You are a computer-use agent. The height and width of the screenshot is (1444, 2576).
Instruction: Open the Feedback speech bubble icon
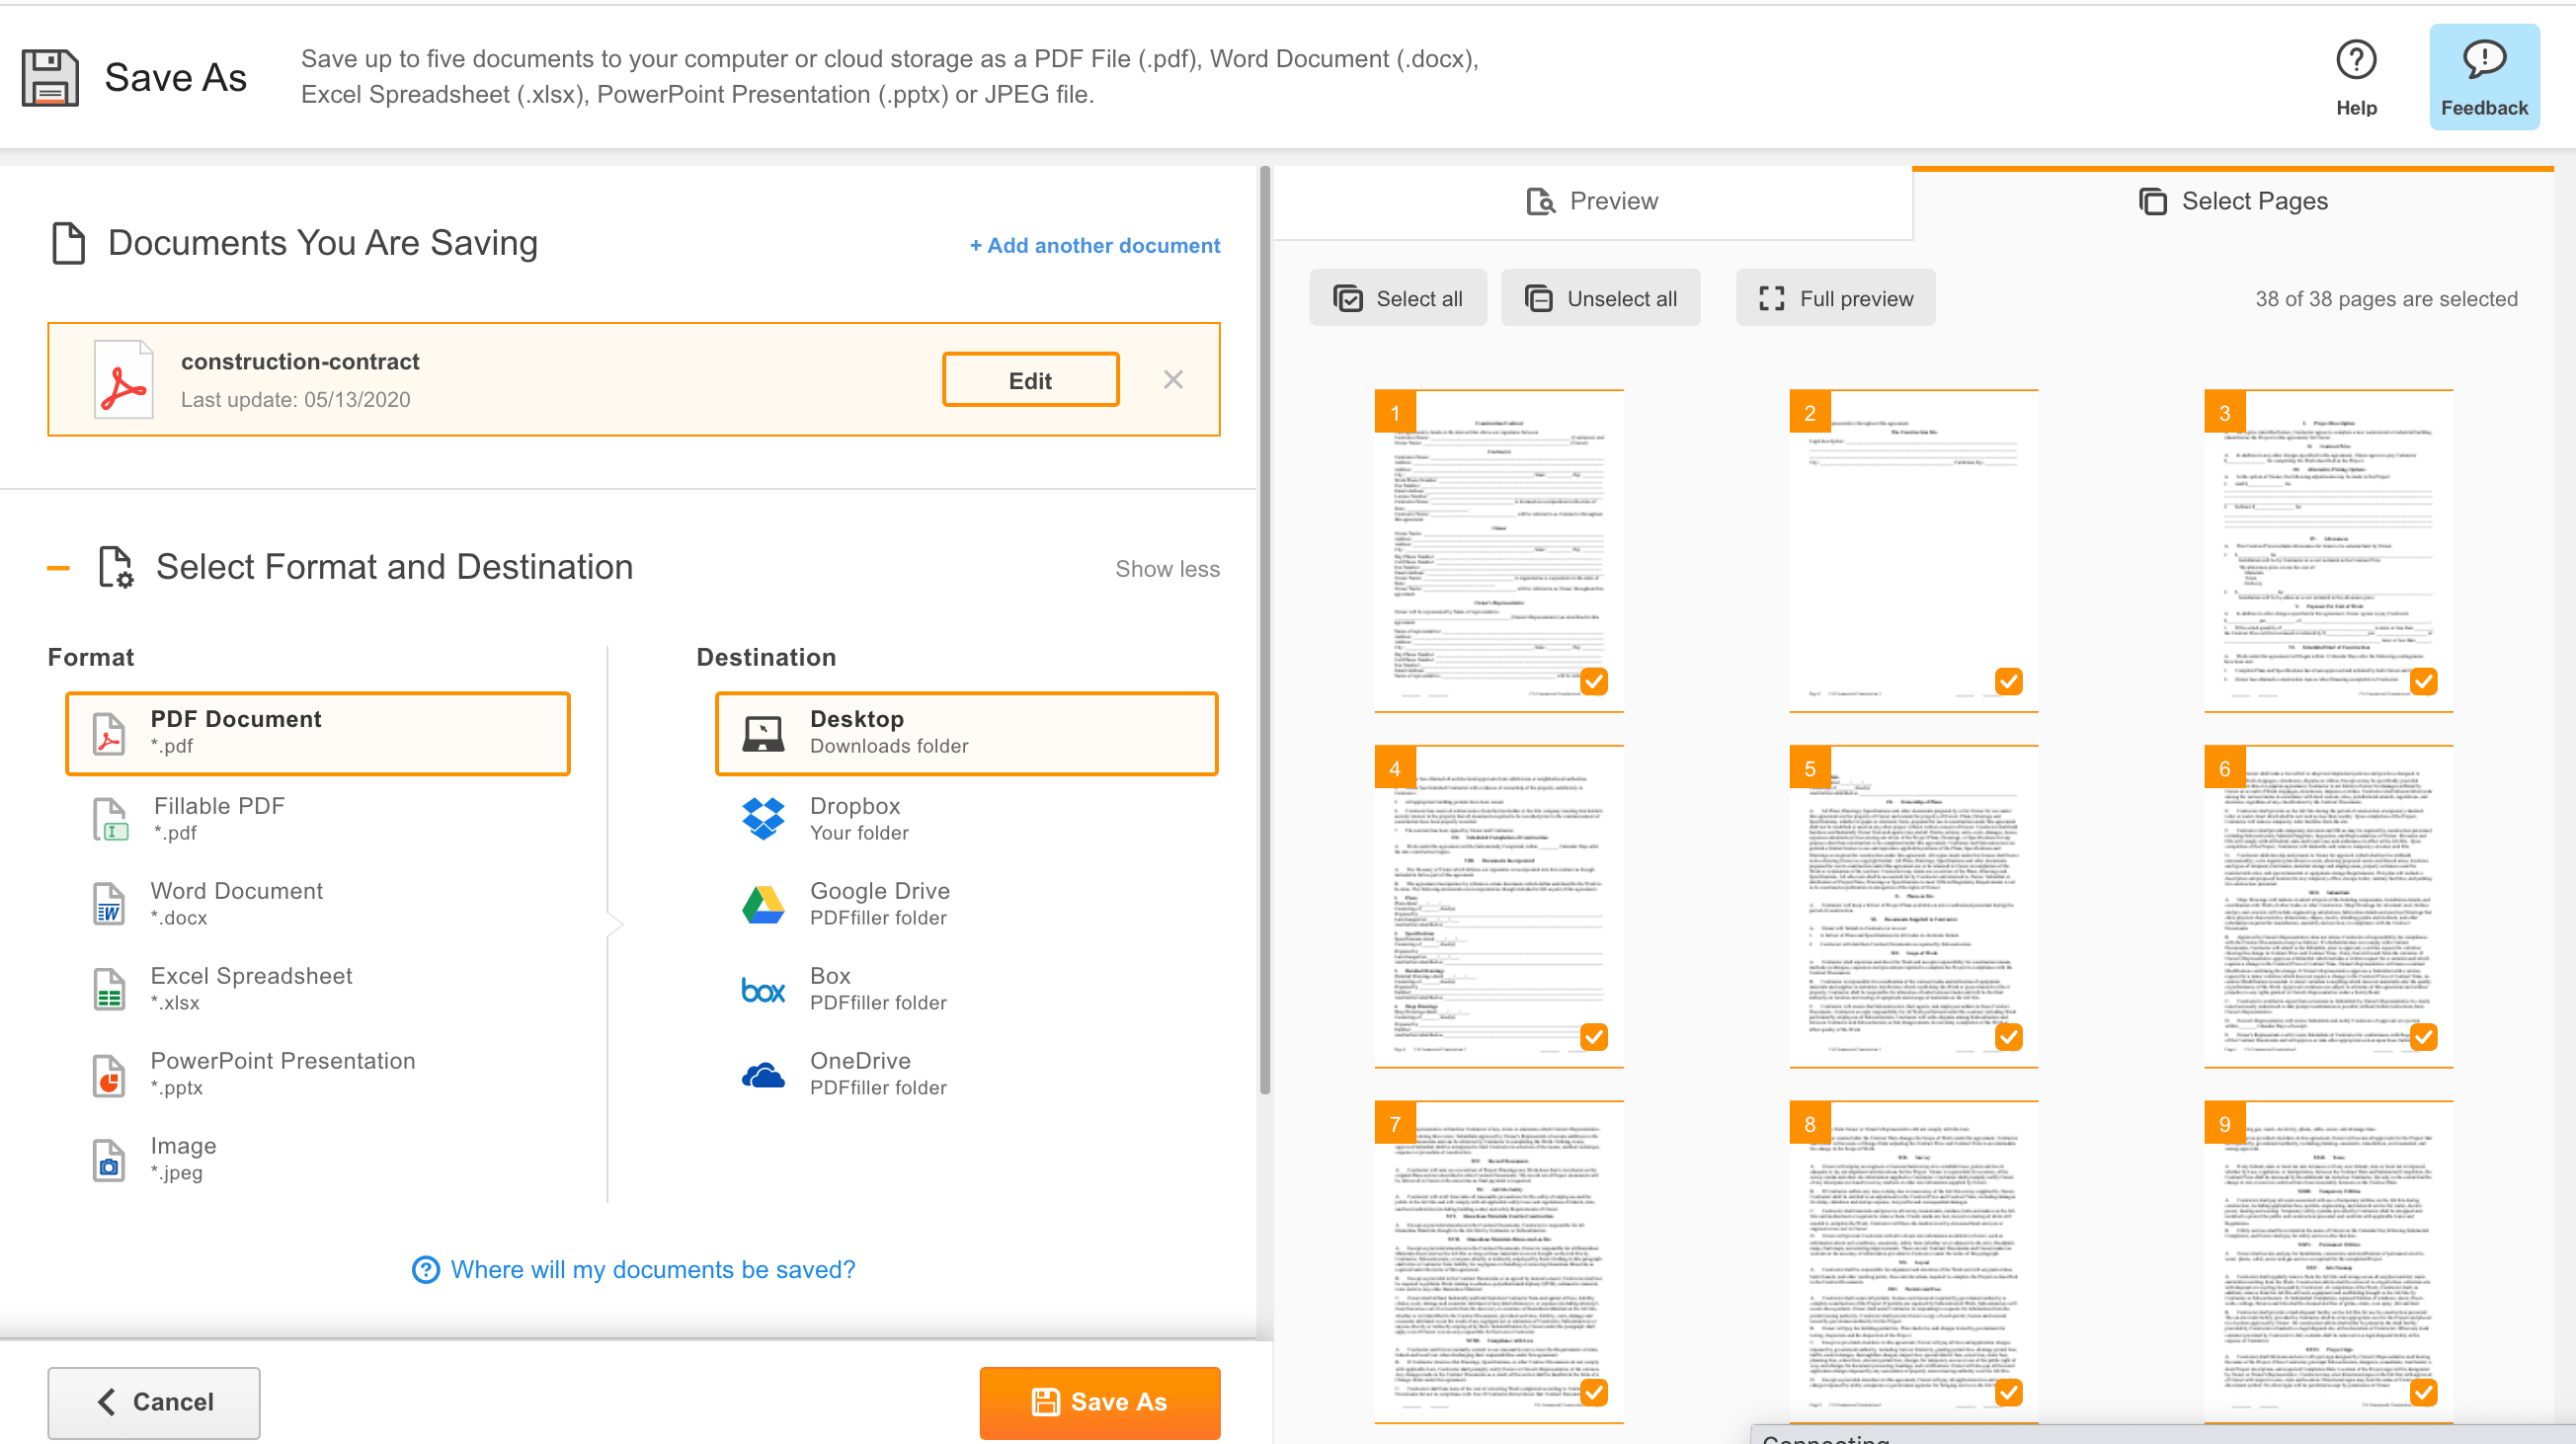(x=2483, y=60)
